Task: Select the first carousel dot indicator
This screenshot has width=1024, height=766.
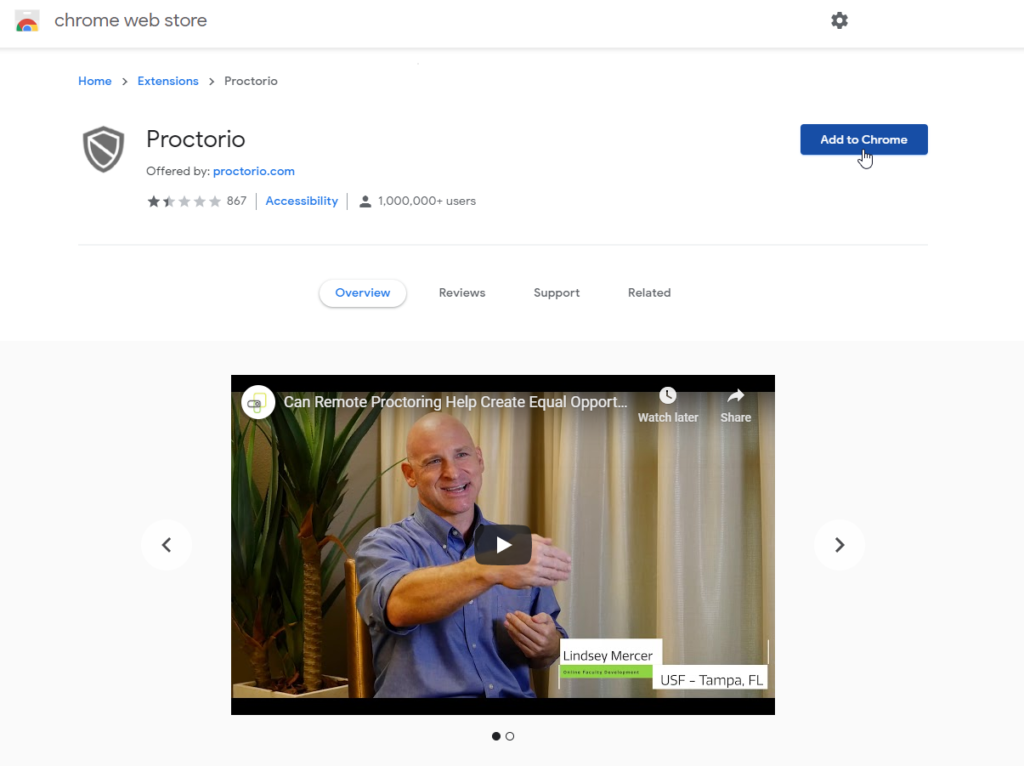Action: (496, 736)
